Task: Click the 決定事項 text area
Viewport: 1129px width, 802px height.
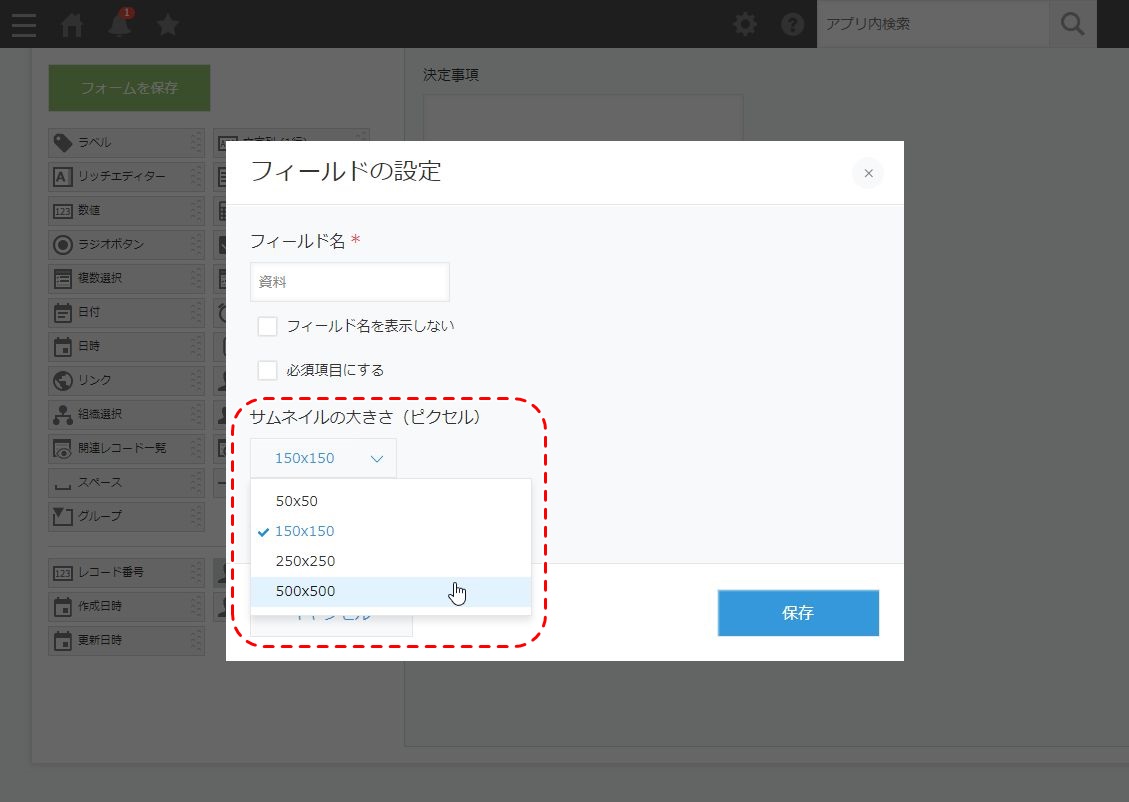Action: point(583,117)
